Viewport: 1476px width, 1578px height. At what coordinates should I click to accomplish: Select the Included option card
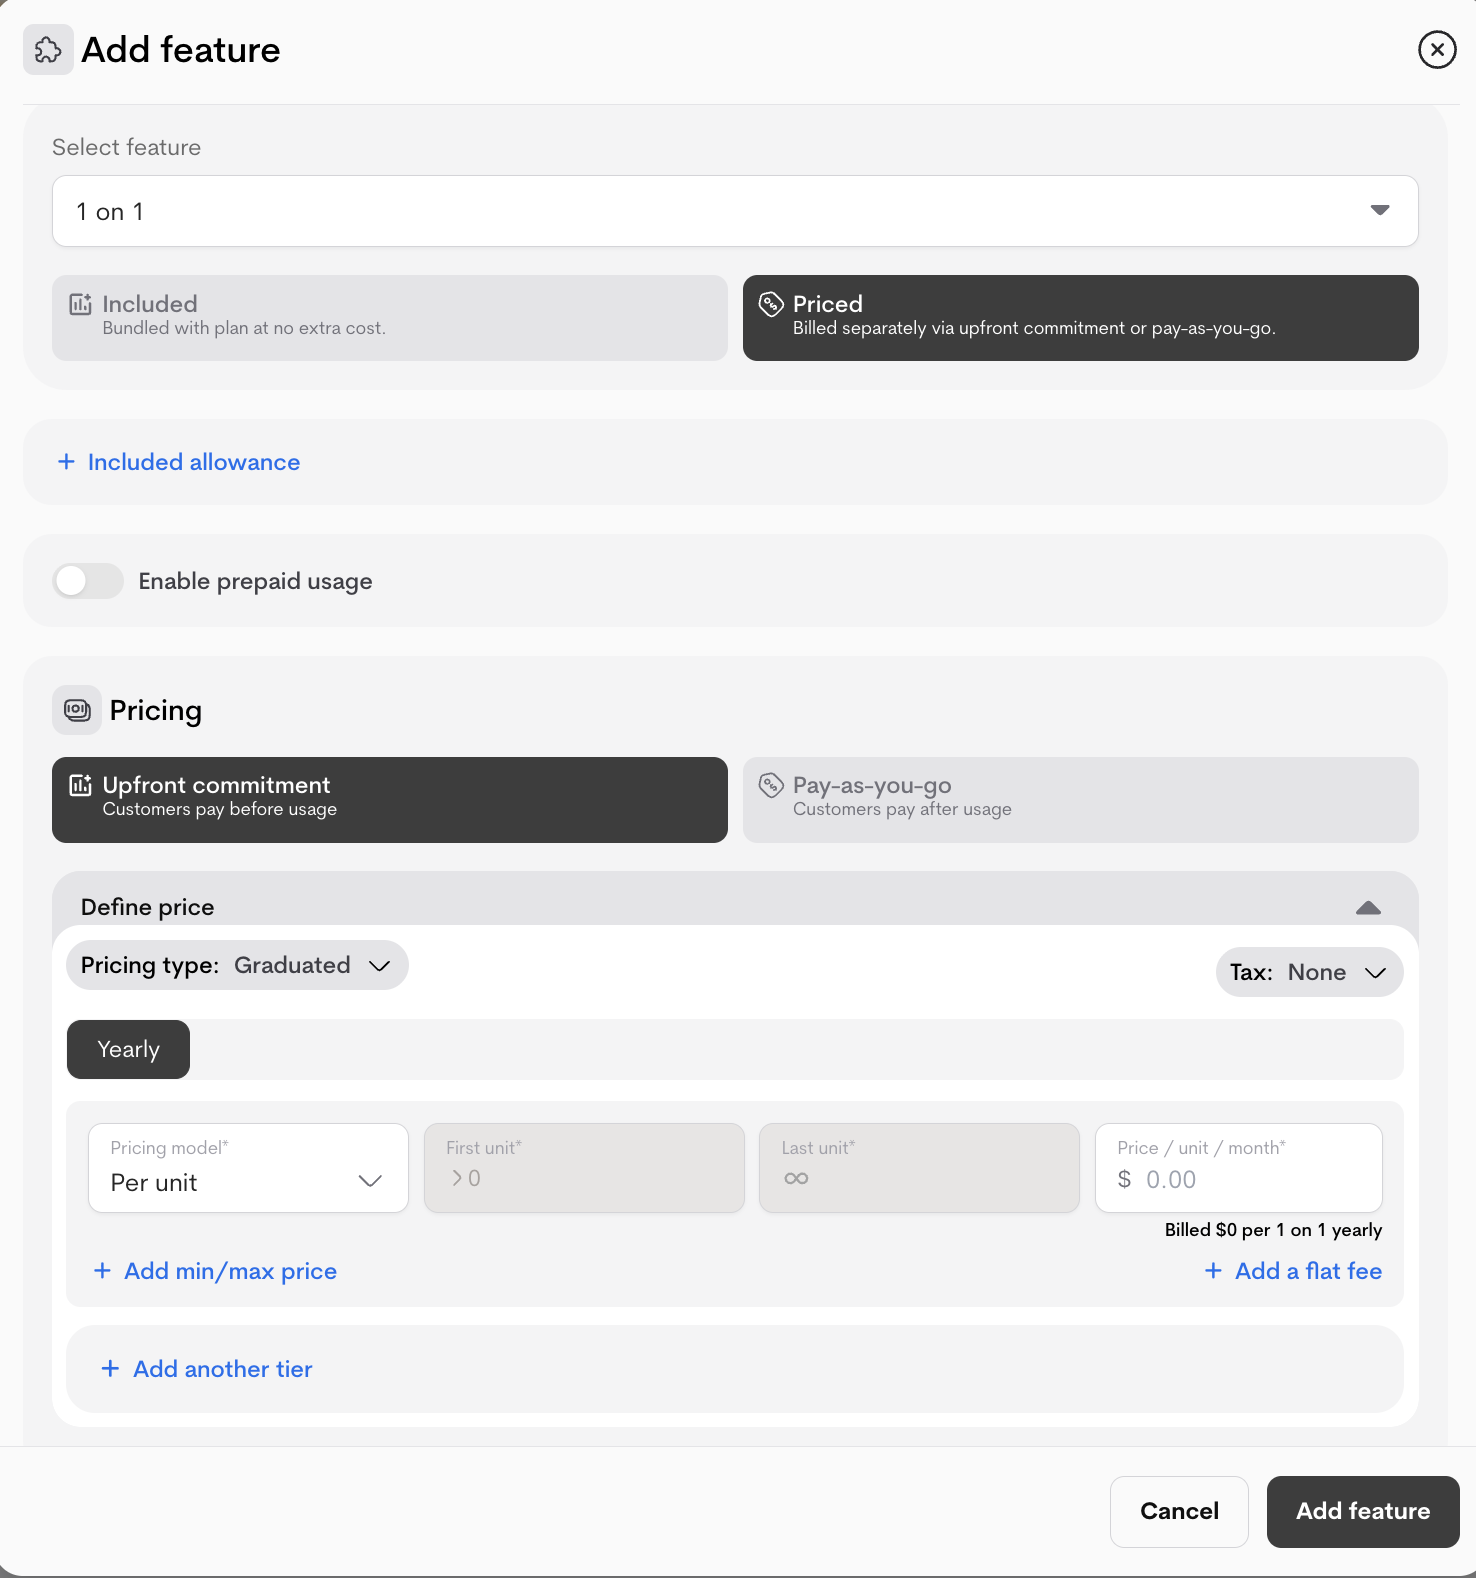(x=389, y=317)
